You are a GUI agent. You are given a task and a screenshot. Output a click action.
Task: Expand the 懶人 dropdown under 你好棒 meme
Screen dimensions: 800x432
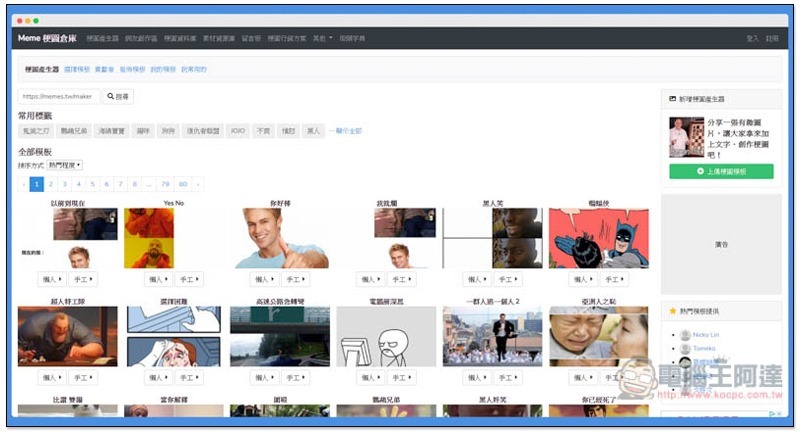click(x=263, y=279)
